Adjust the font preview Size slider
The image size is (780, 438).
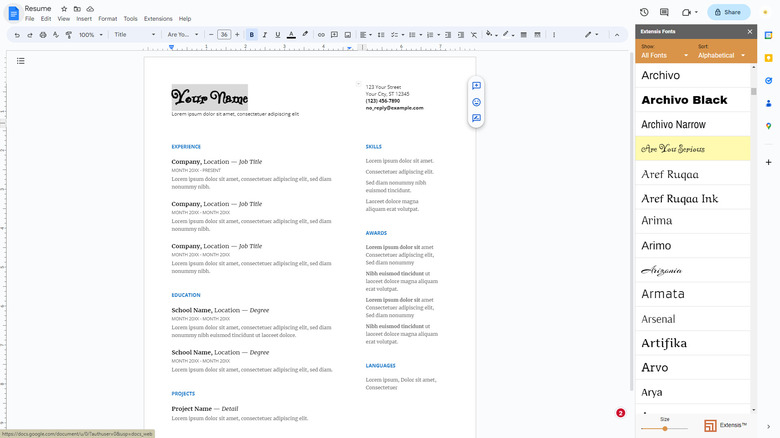coord(665,428)
